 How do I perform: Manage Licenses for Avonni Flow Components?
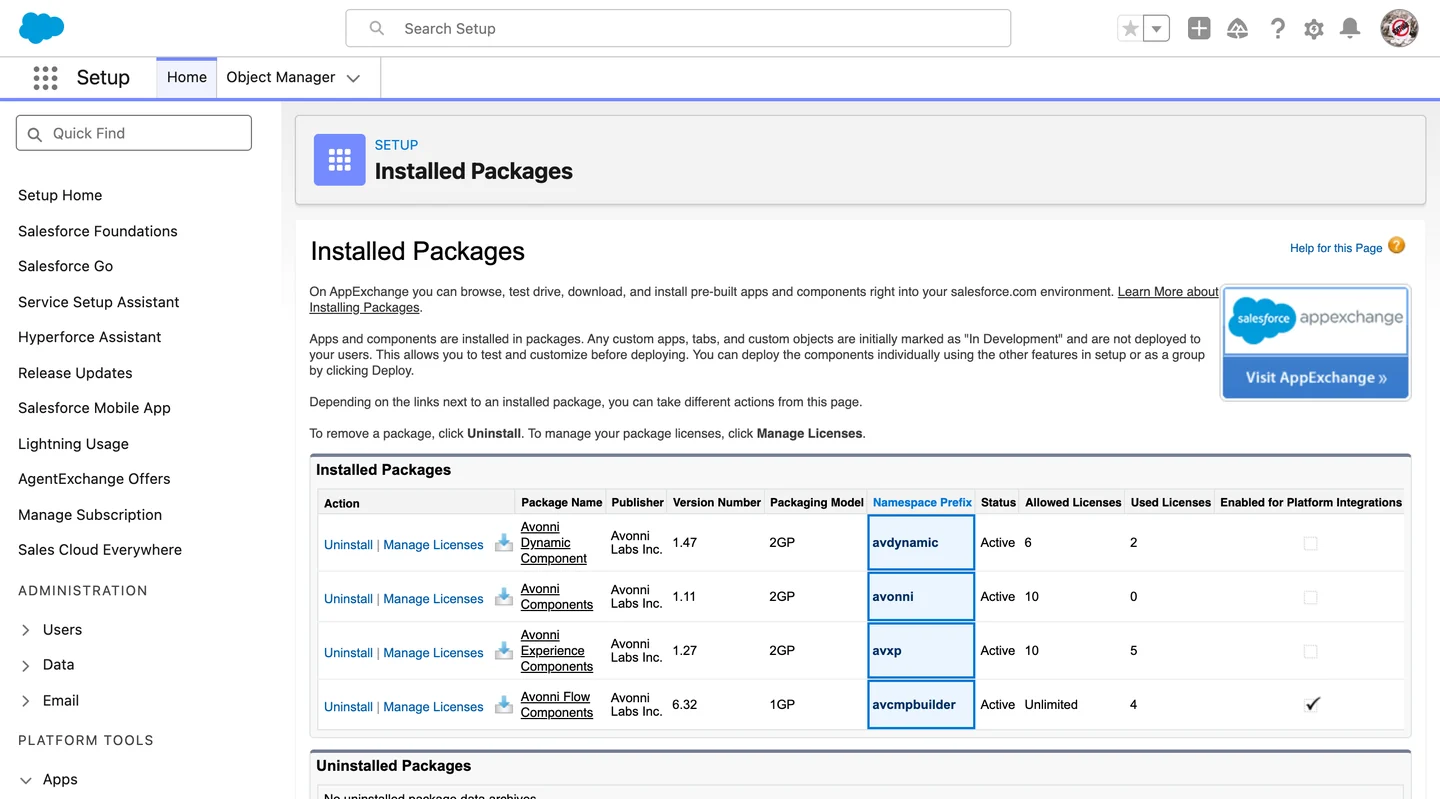(433, 707)
